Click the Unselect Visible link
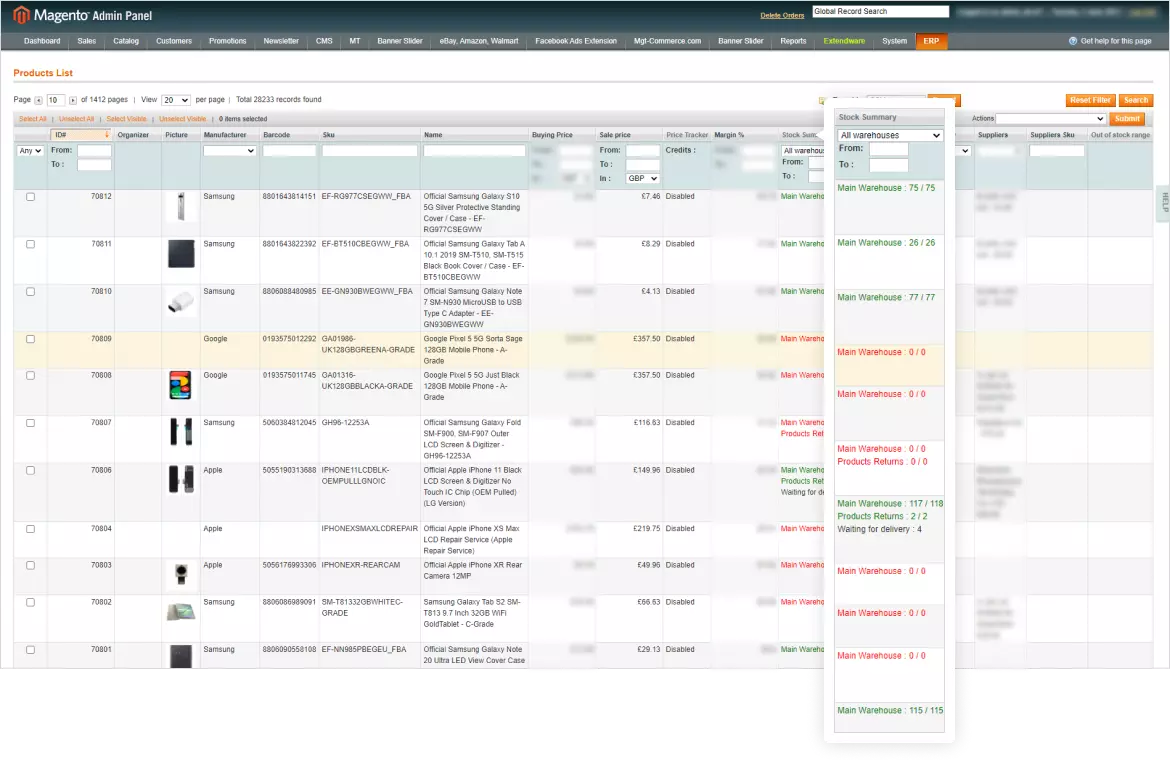Viewport: 1170px width, 763px height. pyautogui.click(x=183, y=119)
